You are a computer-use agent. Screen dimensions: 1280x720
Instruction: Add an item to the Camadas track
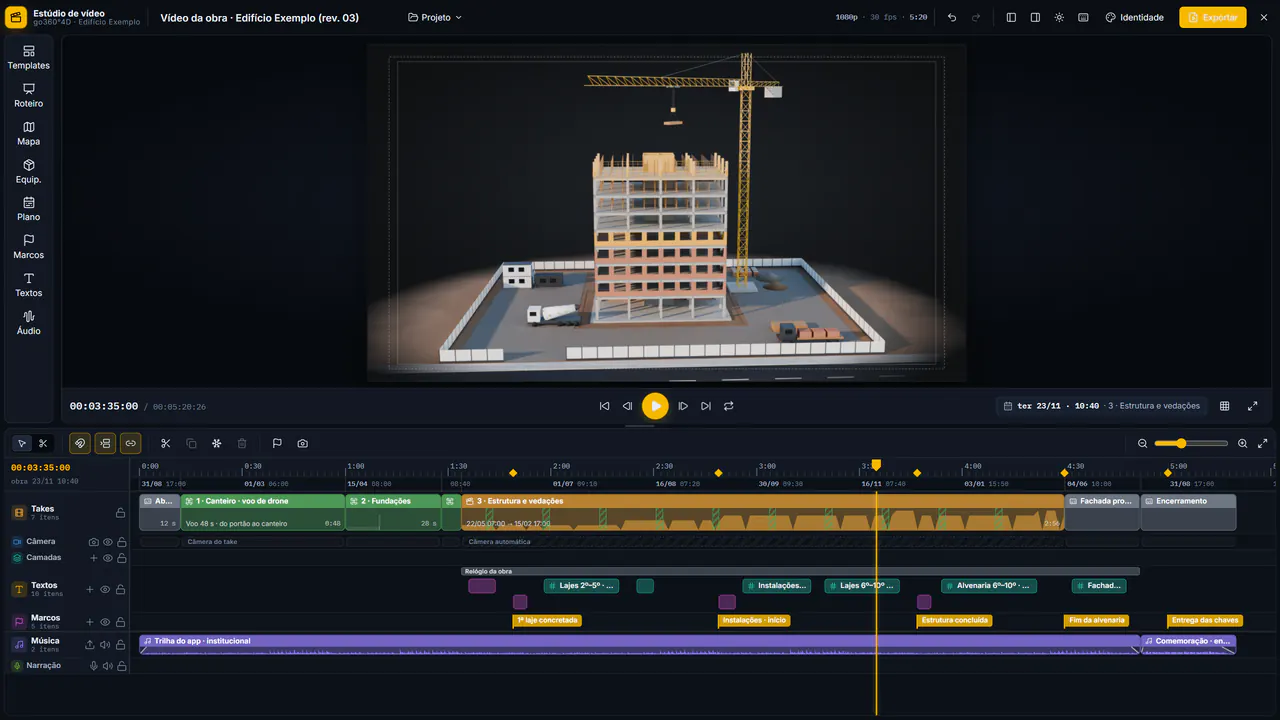[94, 558]
